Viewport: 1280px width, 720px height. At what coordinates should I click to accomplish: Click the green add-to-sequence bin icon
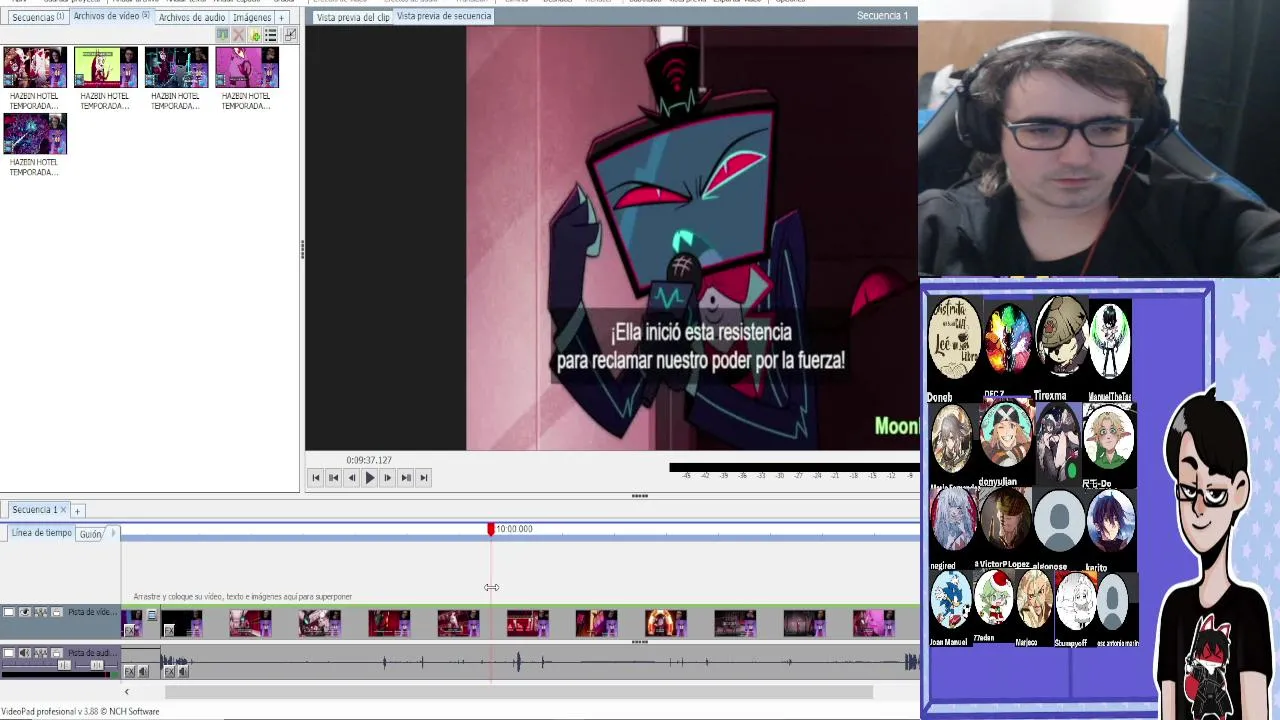pos(223,35)
